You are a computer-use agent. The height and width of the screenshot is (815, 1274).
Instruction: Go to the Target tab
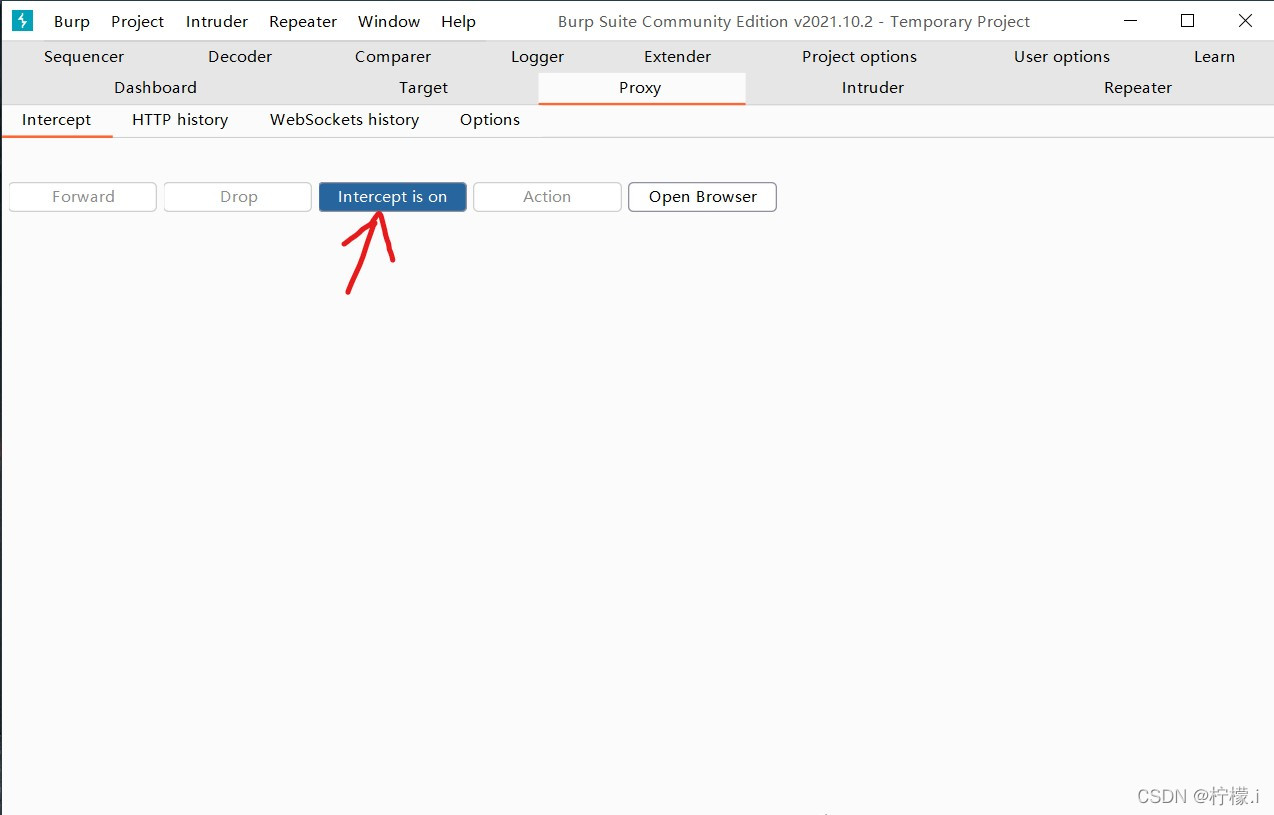[x=424, y=88]
